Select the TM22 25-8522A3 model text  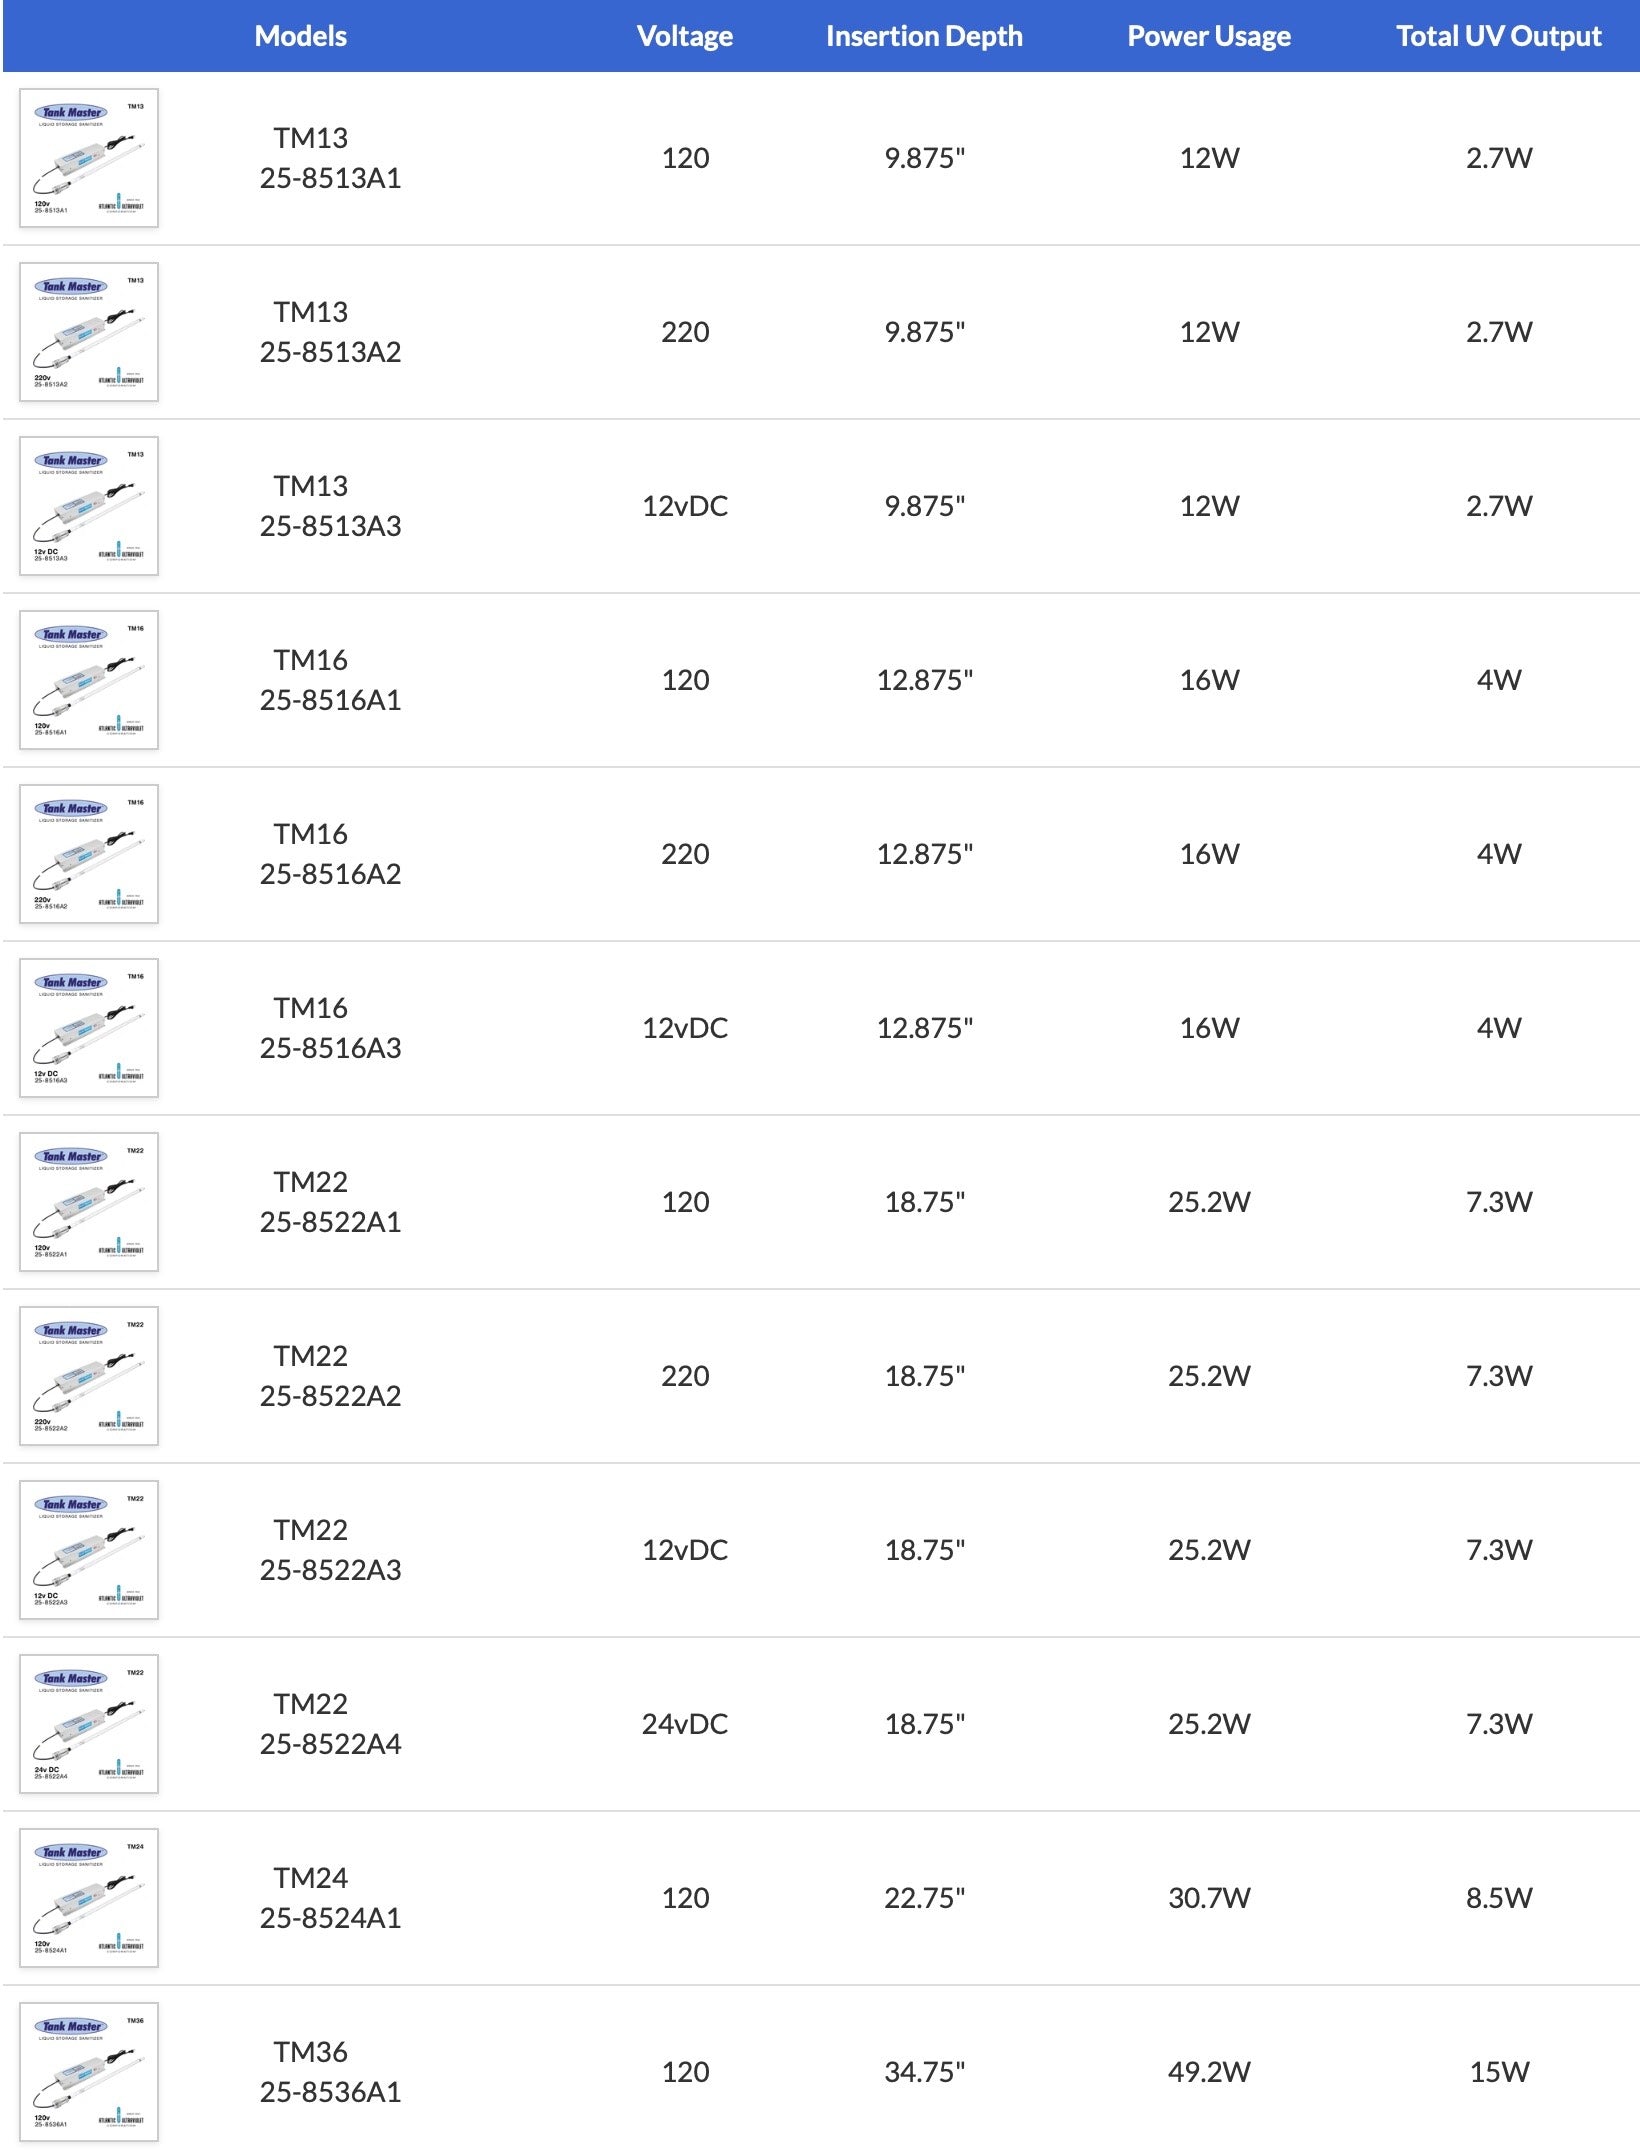330,1550
